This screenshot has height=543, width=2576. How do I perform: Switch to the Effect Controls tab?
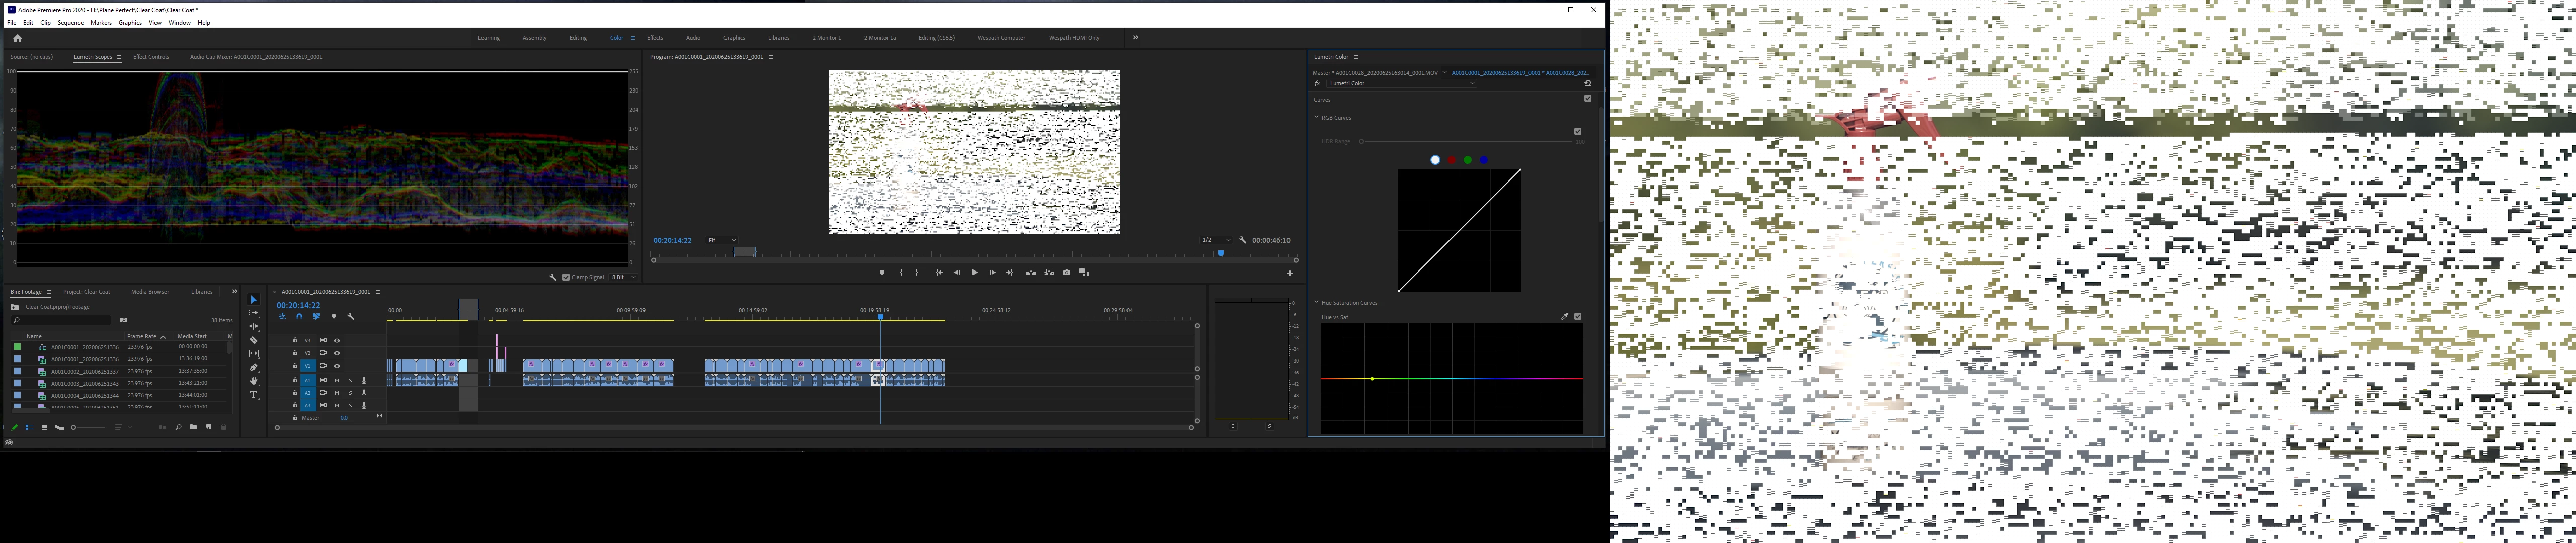click(151, 57)
